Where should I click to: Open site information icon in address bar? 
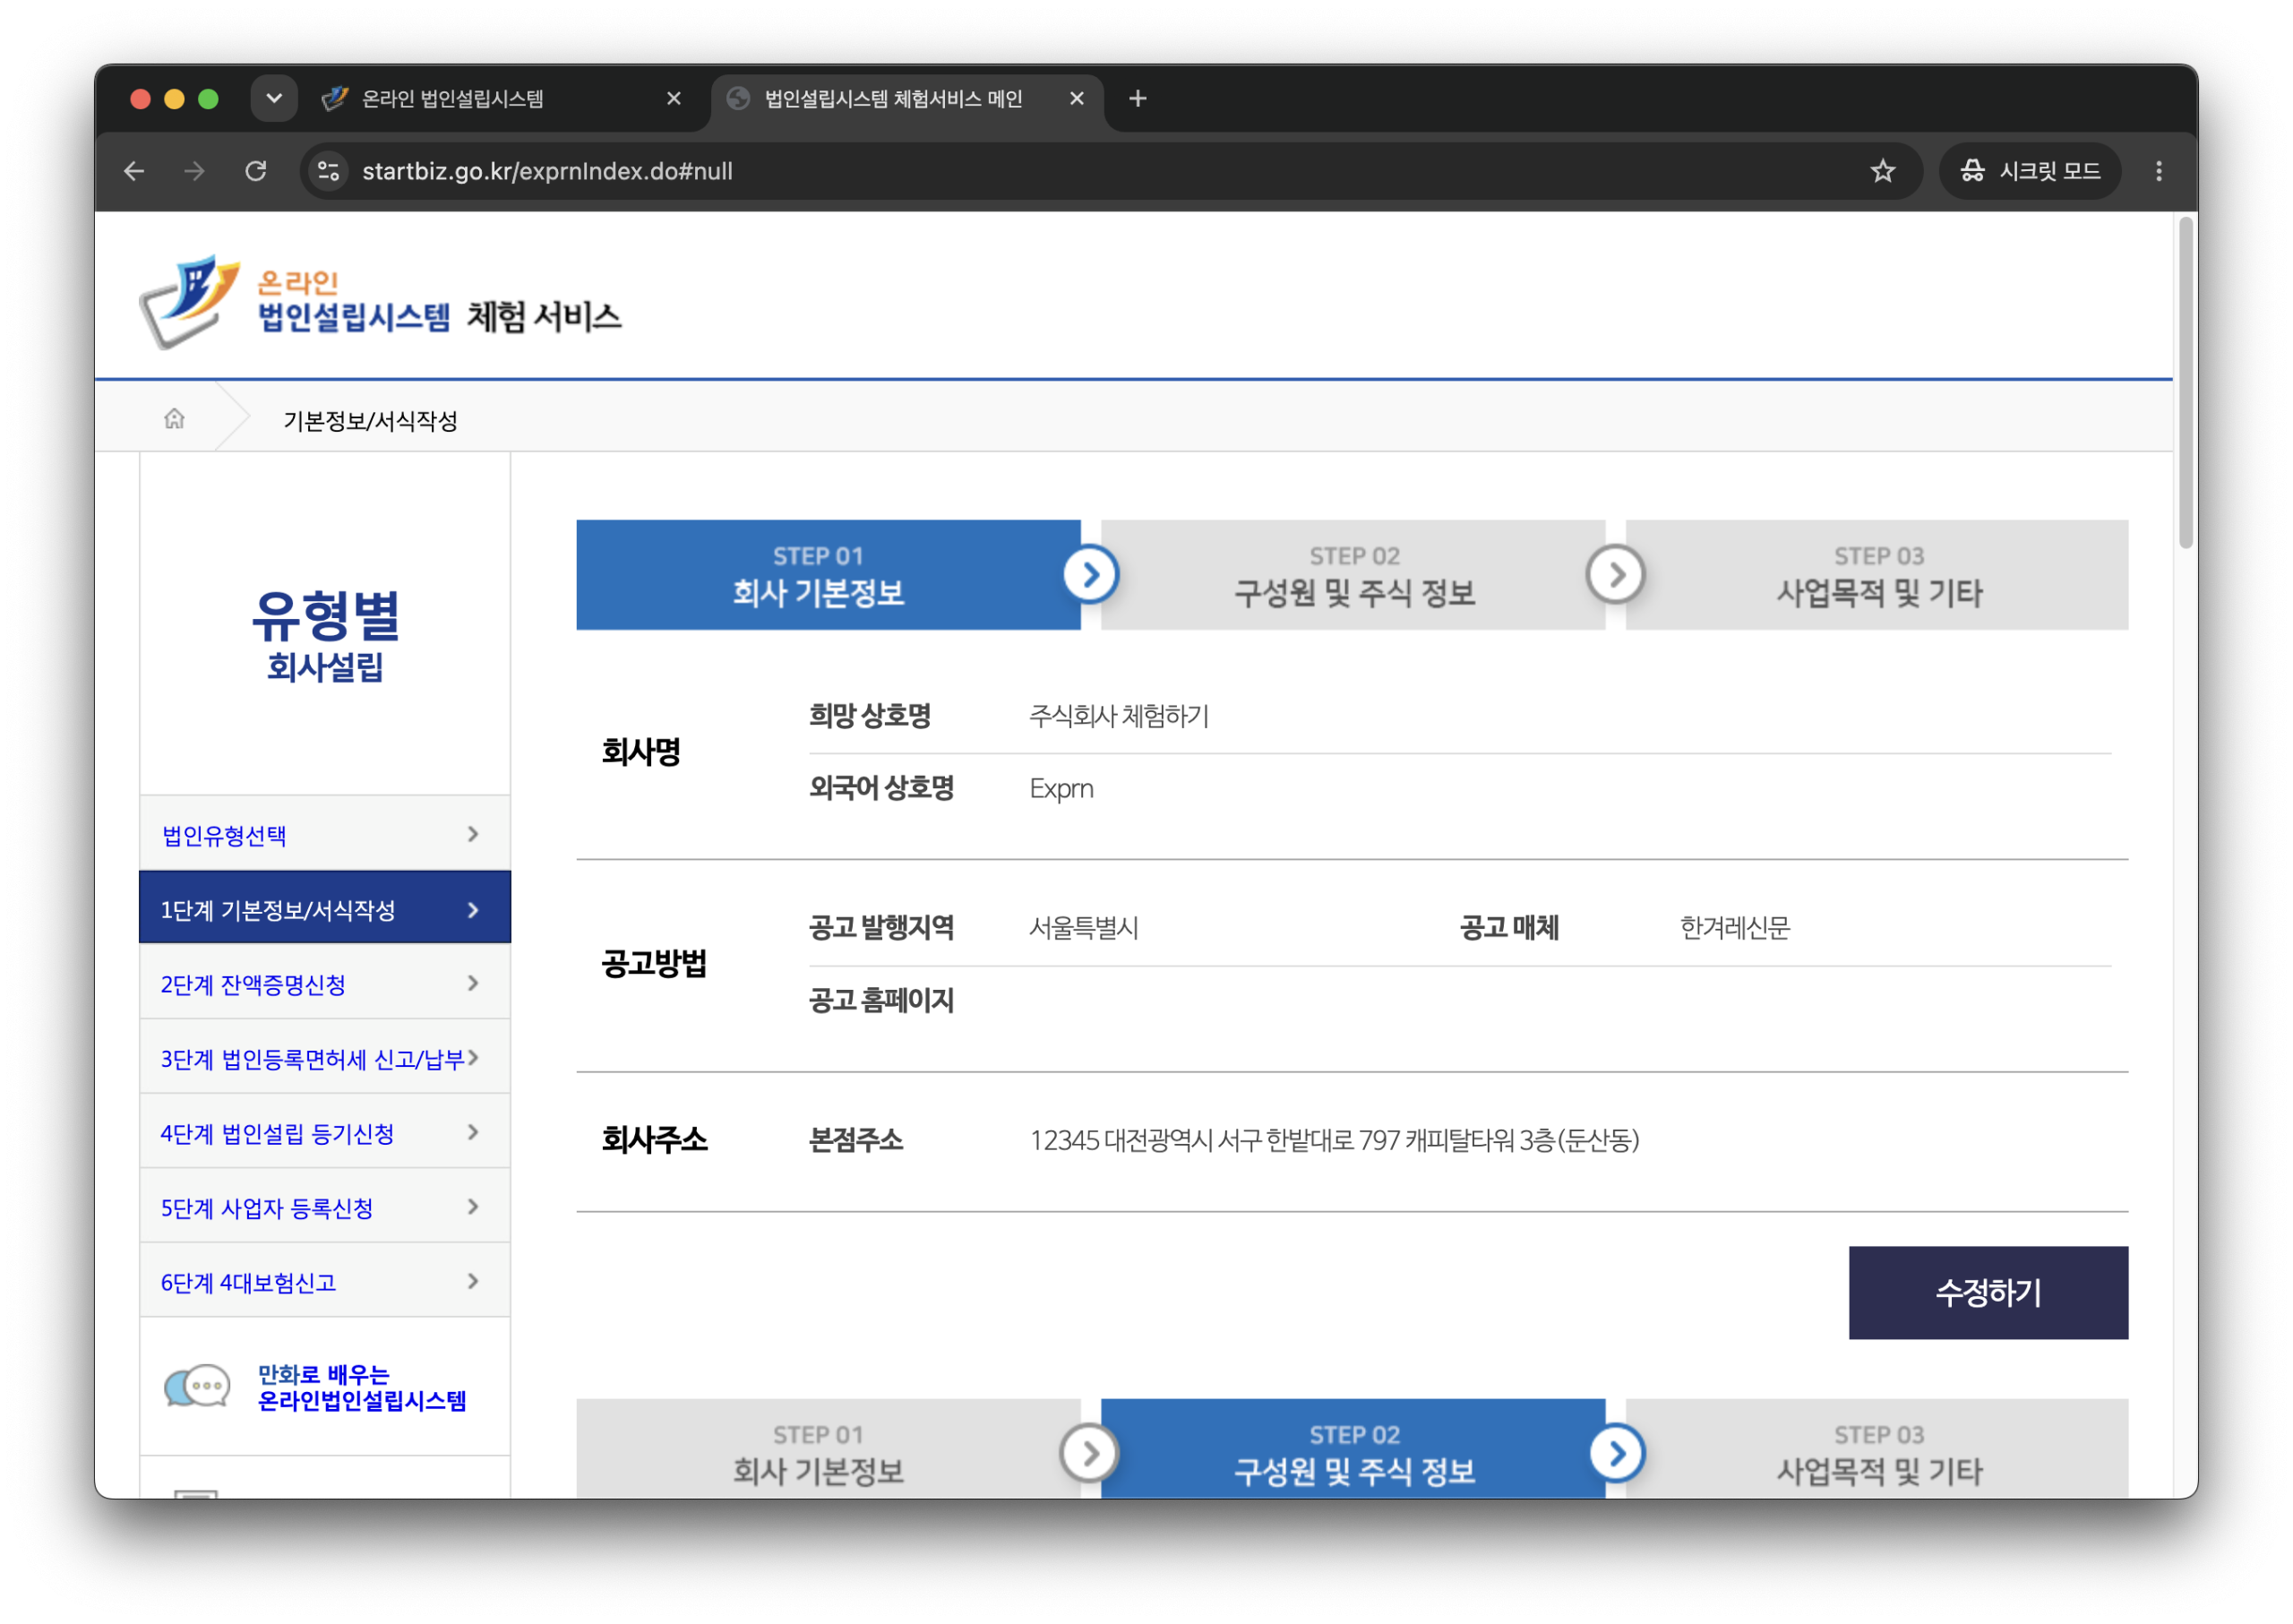click(328, 171)
